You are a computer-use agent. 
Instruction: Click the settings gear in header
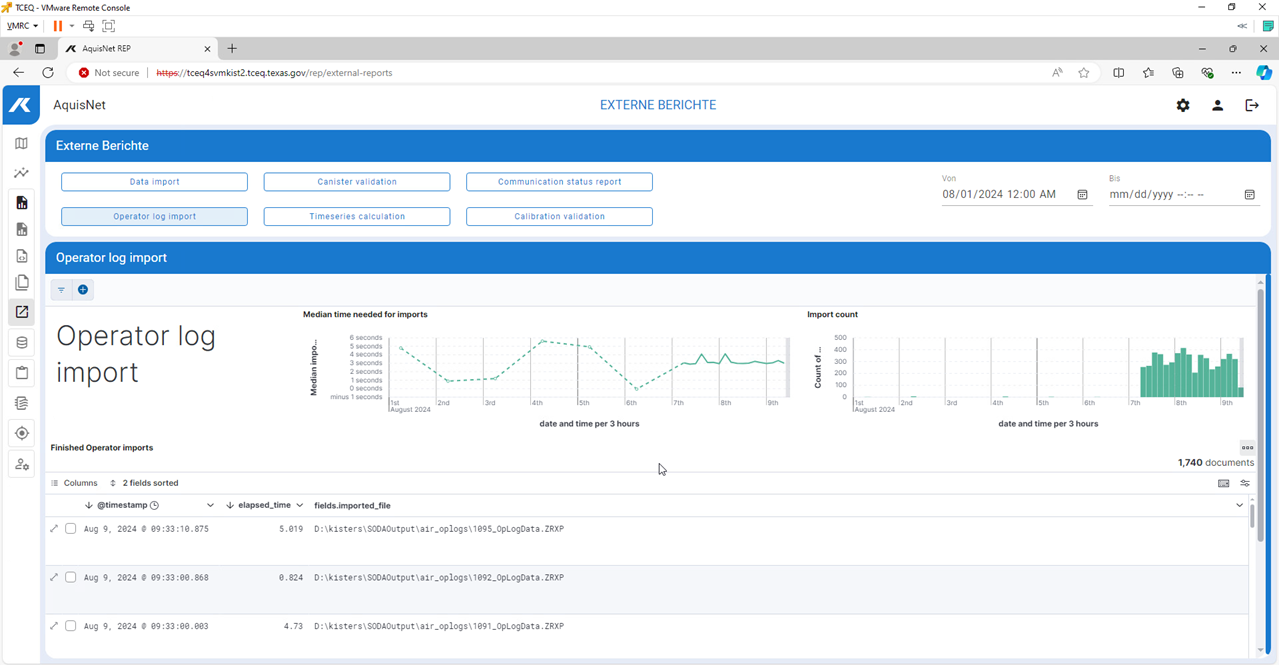1183,105
